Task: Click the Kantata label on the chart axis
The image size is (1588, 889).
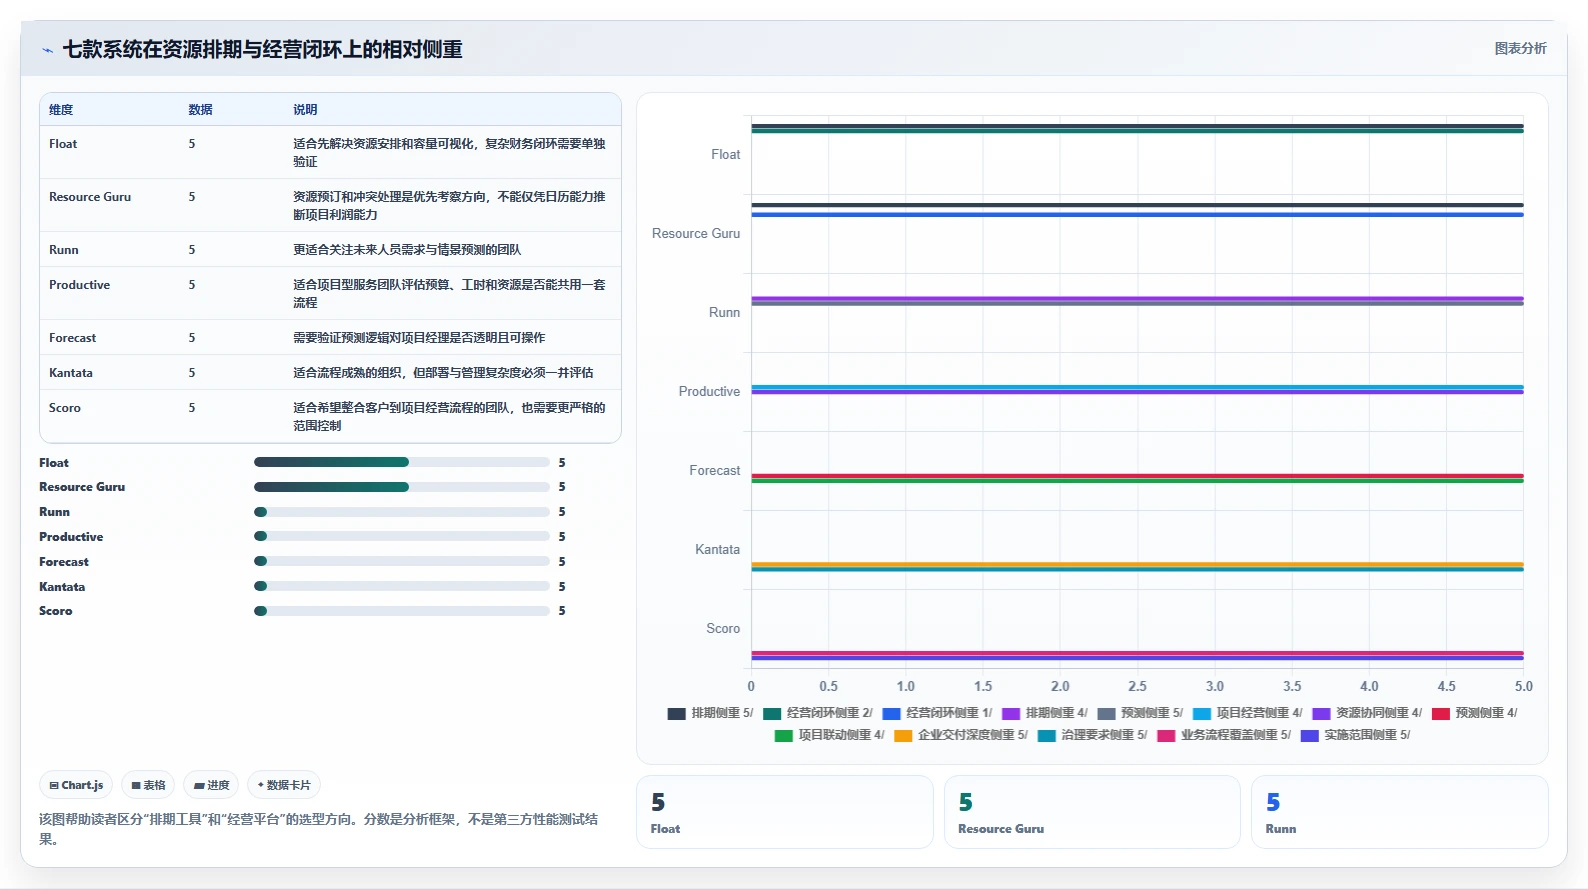Action: pyautogui.click(x=718, y=550)
